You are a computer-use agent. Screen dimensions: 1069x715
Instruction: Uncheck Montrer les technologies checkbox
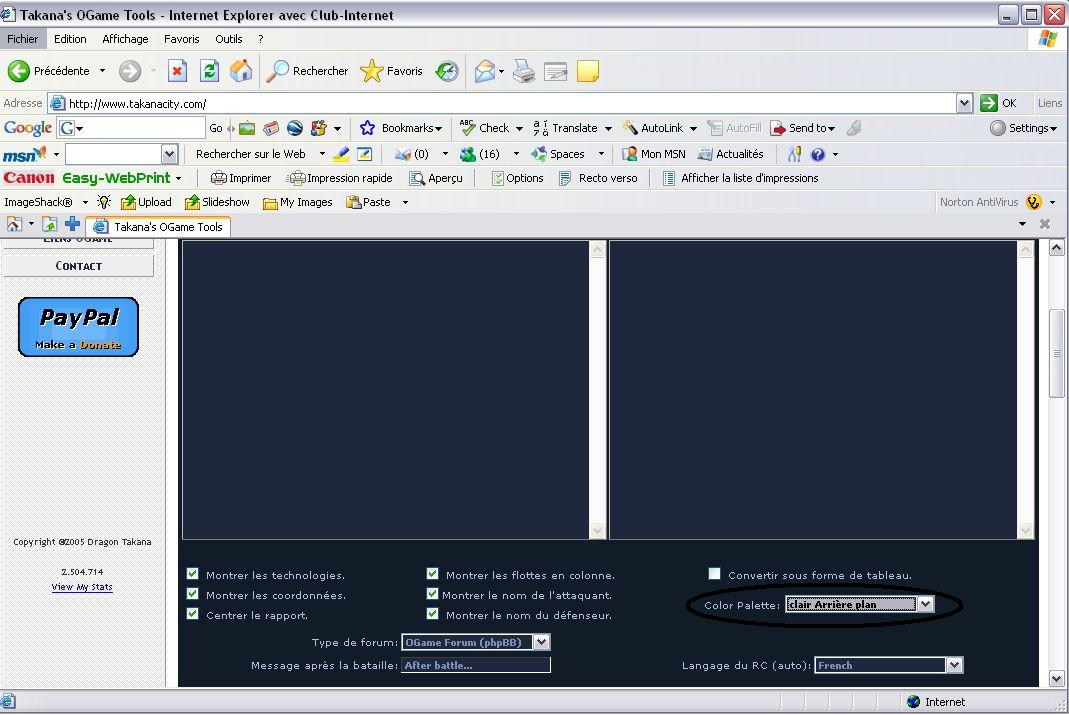coord(193,574)
